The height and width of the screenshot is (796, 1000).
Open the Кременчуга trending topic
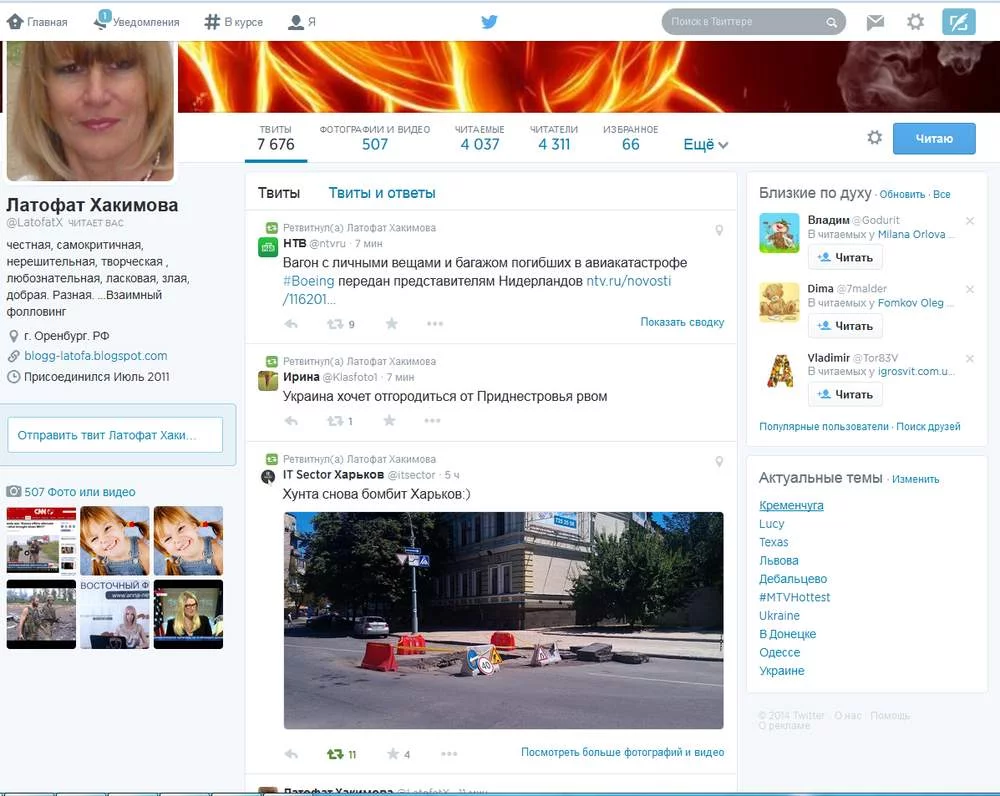[791, 505]
